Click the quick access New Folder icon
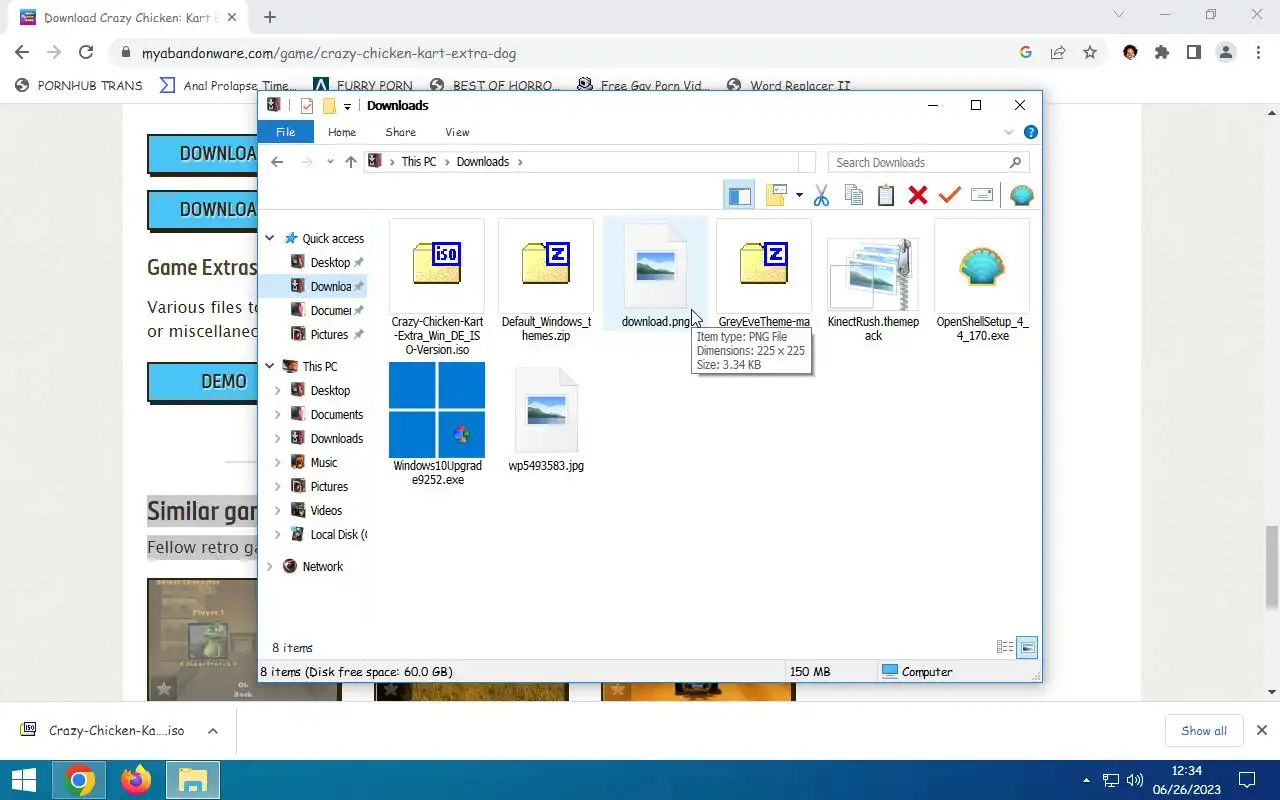The image size is (1280, 800). (329, 106)
